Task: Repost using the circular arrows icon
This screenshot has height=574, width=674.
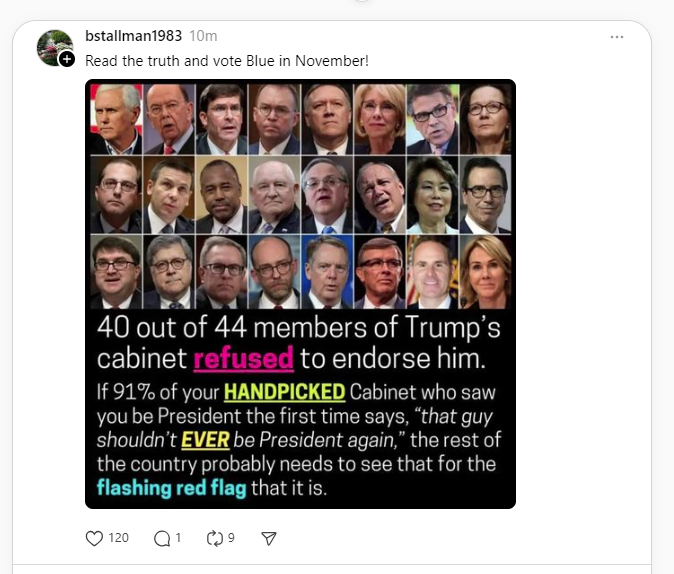Action: coord(214,538)
